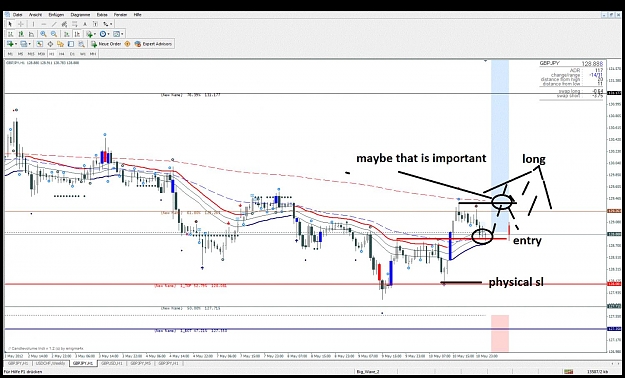Screen dimensions: 625x378
Task: Select the text 'A' annotation tool
Action: pos(85,24)
